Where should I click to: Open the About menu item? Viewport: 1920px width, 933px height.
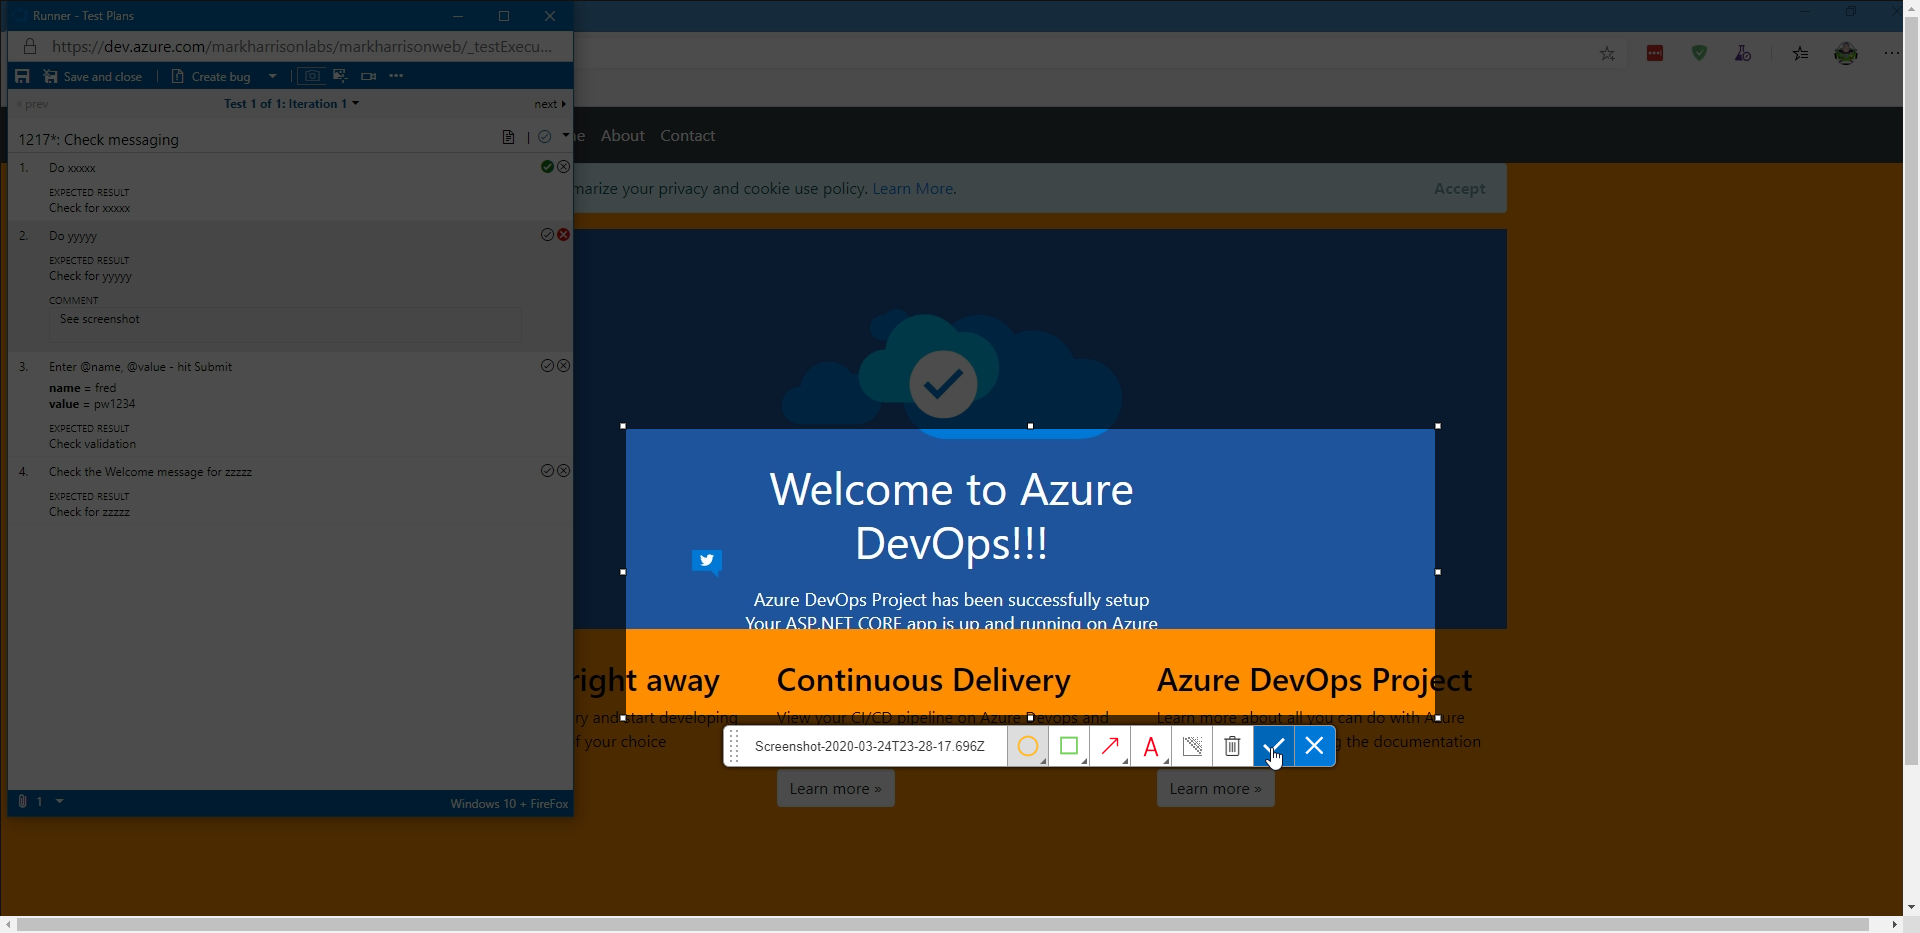[622, 136]
